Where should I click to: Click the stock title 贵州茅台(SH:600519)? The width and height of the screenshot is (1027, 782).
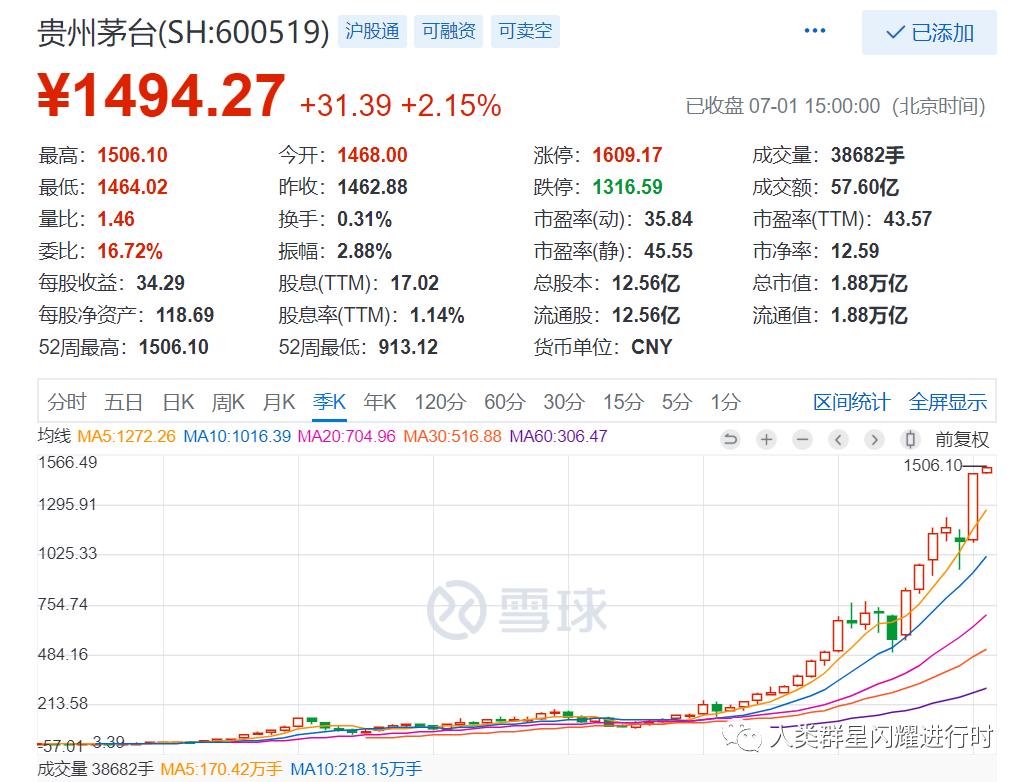pyautogui.click(x=183, y=32)
